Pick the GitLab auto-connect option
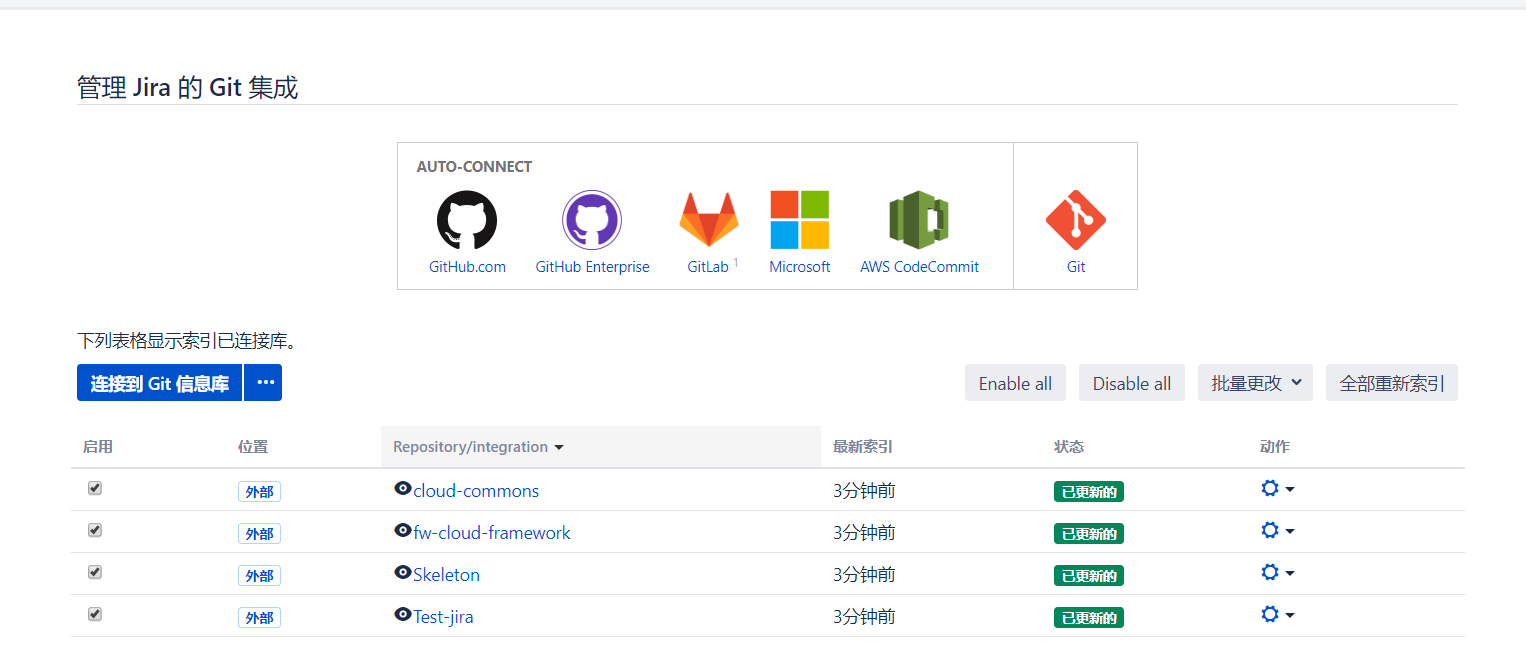1526x662 pixels. pos(709,218)
